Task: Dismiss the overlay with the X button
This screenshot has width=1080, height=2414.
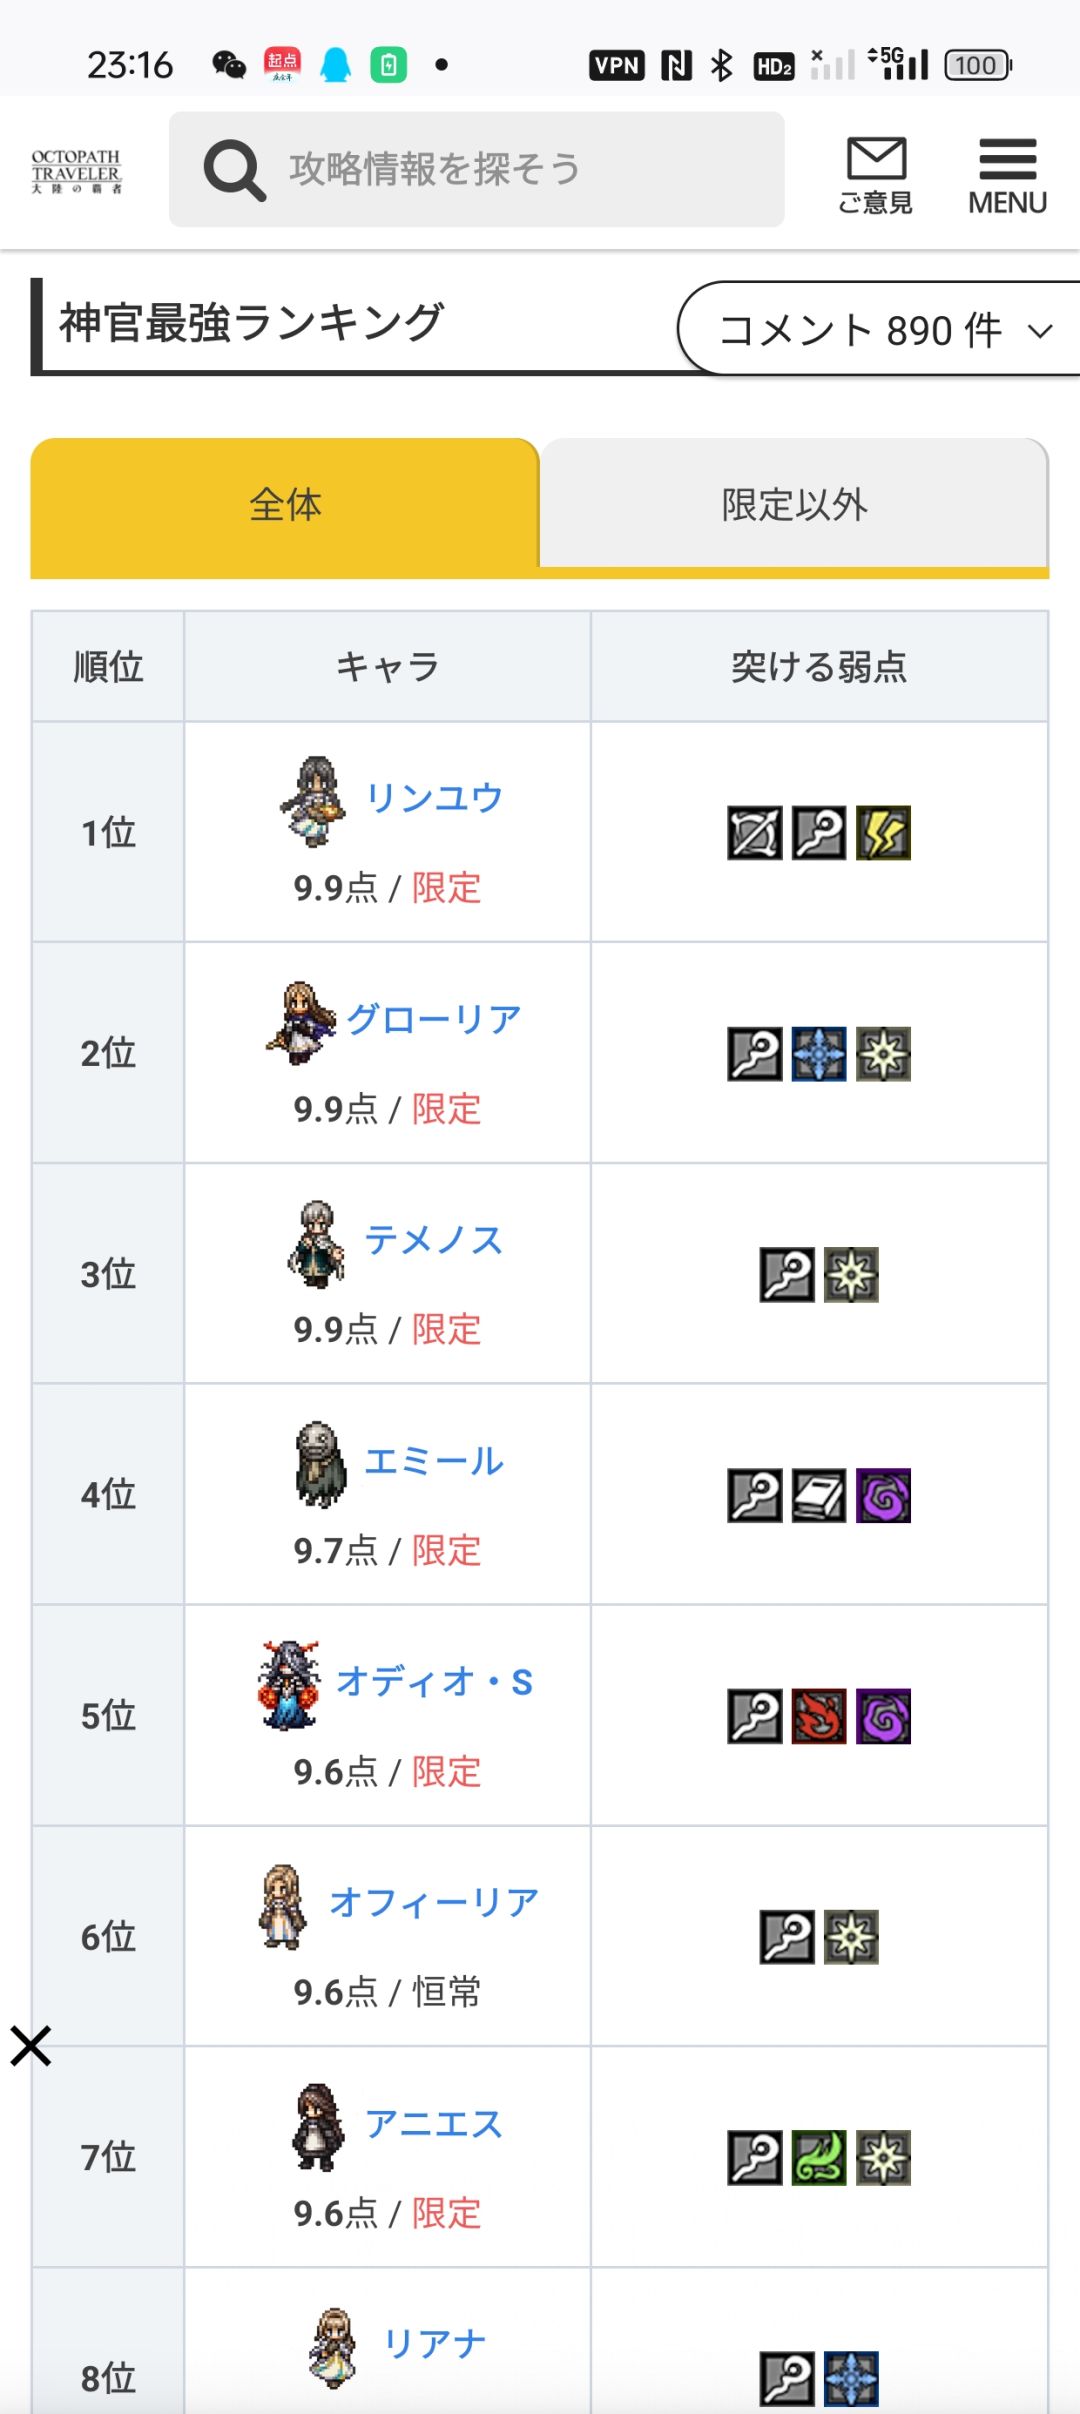Action: point(31,2046)
